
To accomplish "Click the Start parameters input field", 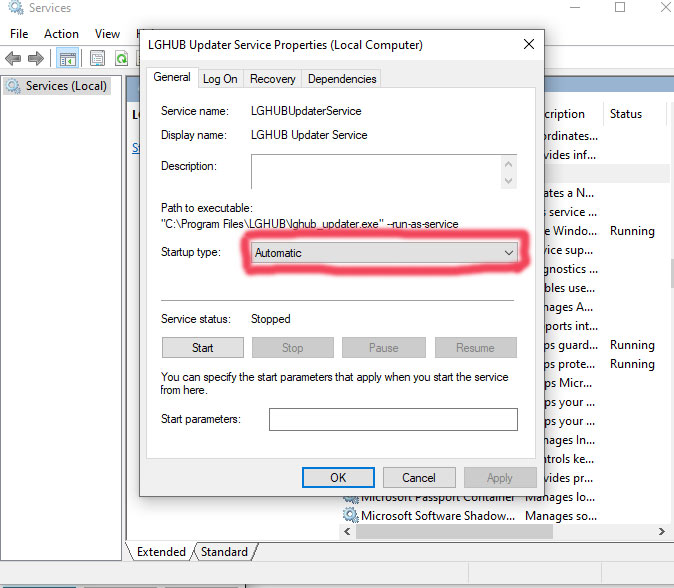I will (393, 419).
